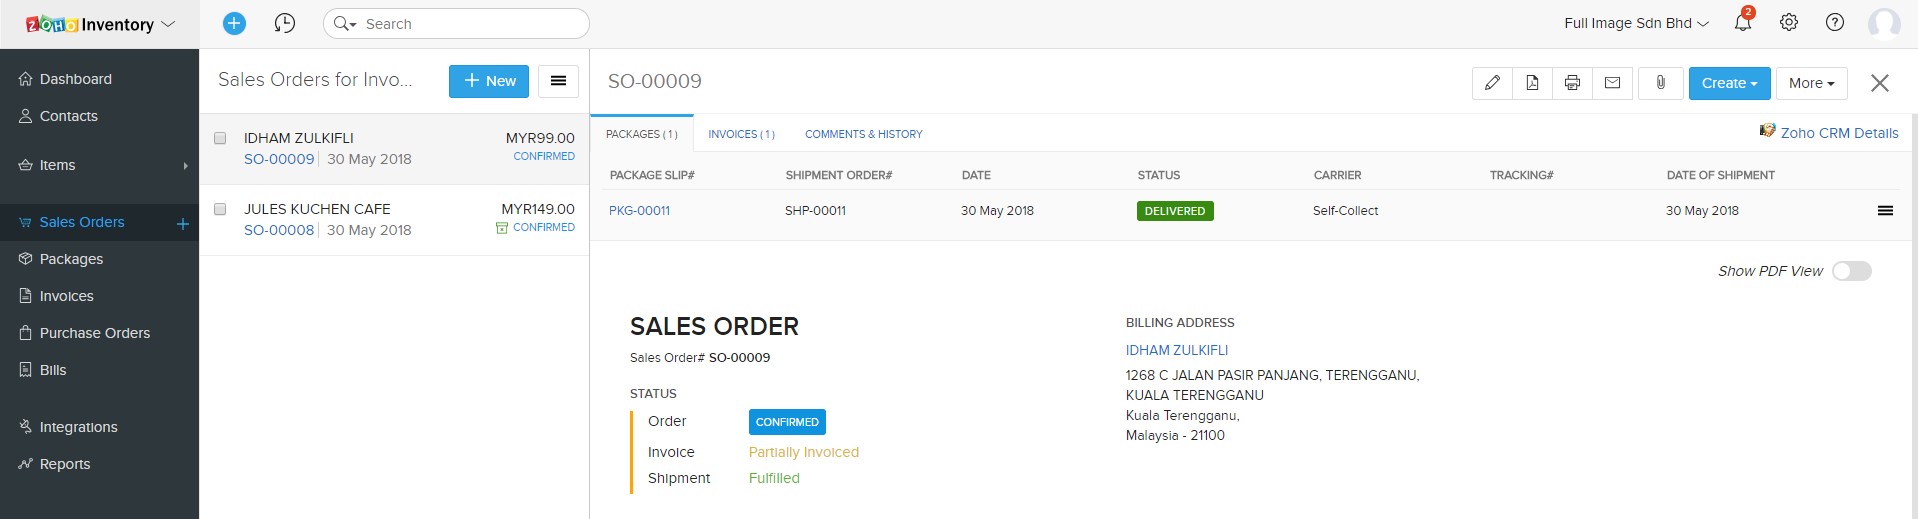1918x519 pixels.
Task: Click the blue quick-create plus icon
Action: tap(234, 23)
